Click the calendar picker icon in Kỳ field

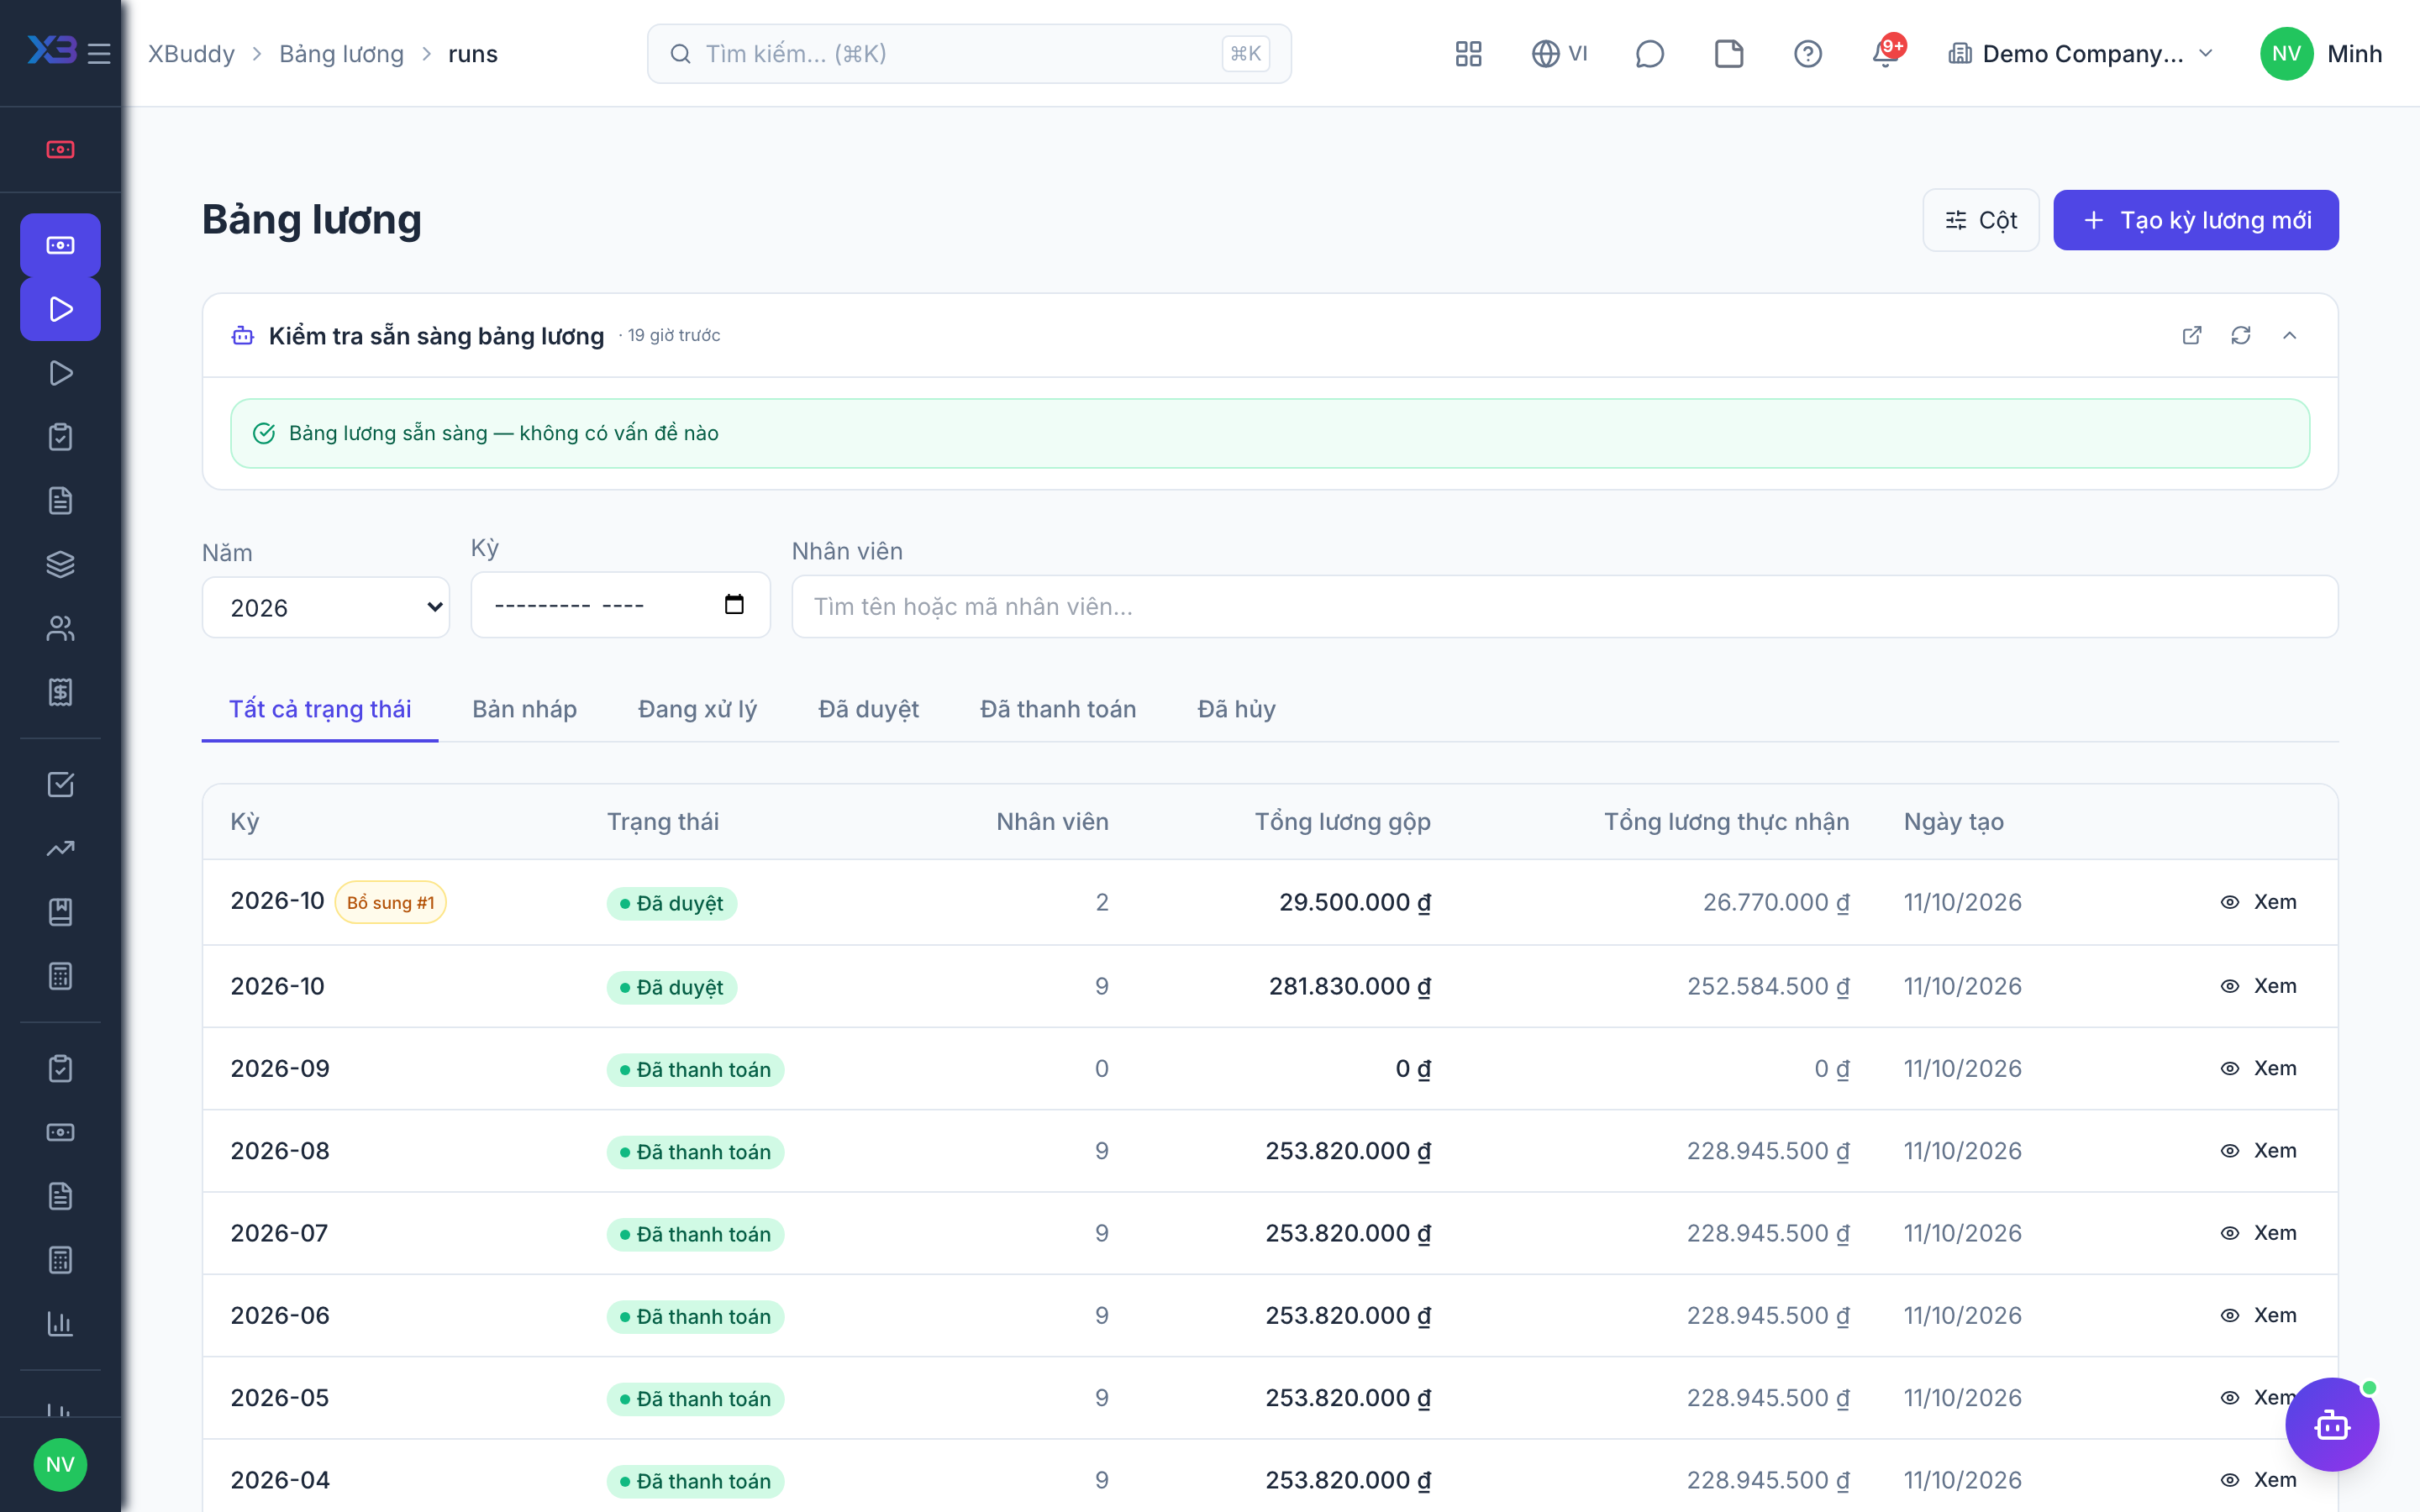click(734, 604)
